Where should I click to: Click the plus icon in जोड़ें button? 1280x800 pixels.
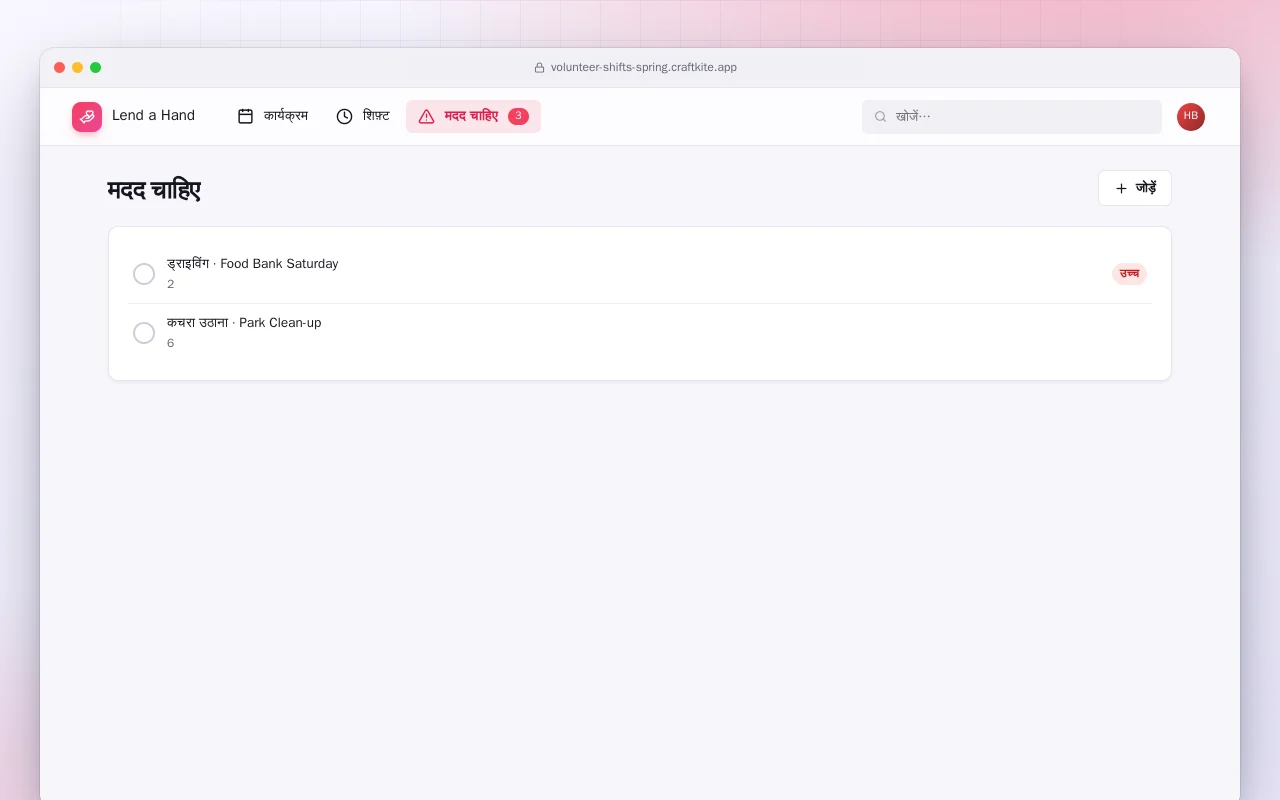click(x=1121, y=188)
